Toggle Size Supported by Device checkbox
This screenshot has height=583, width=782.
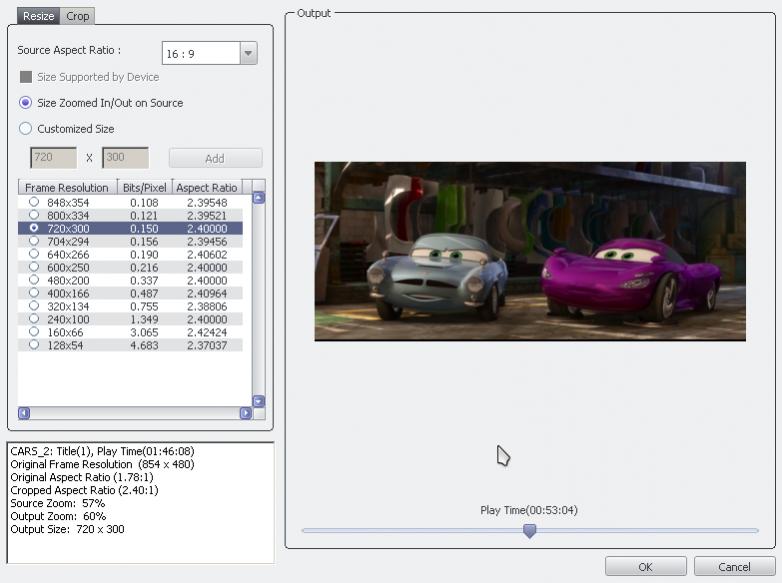pos(26,77)
